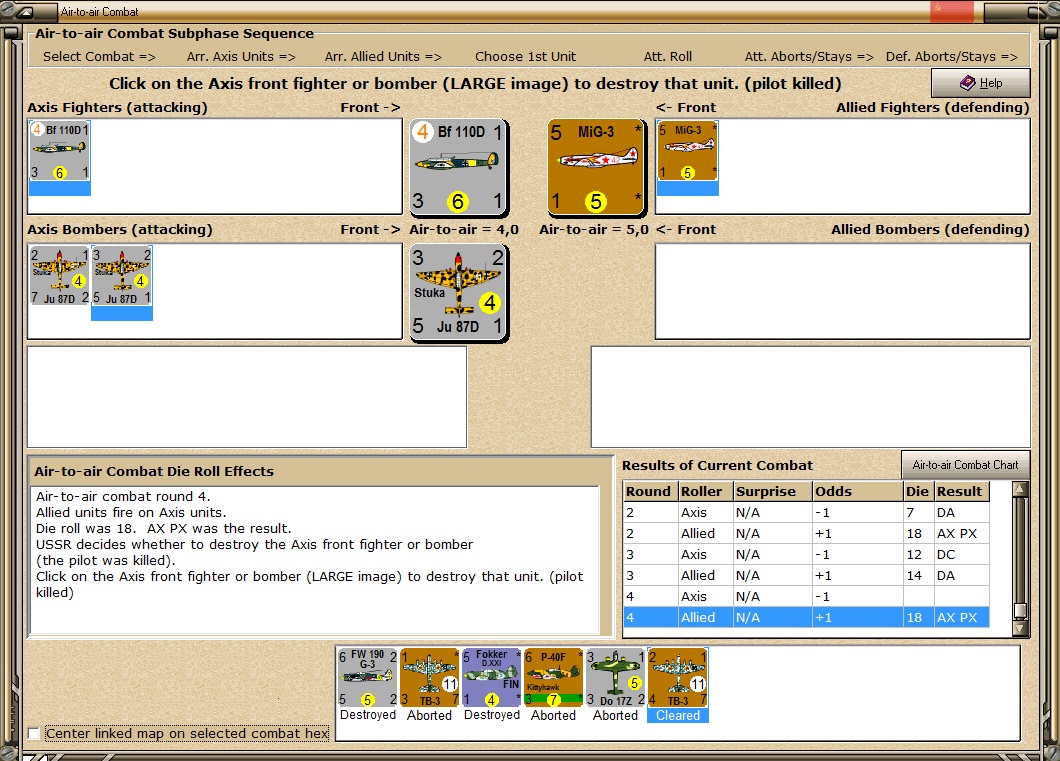Image resolution: width=1060 pixels, height=761 pixels.
Task: Click 'Cleared' label under TB-3
Action: 678,716
